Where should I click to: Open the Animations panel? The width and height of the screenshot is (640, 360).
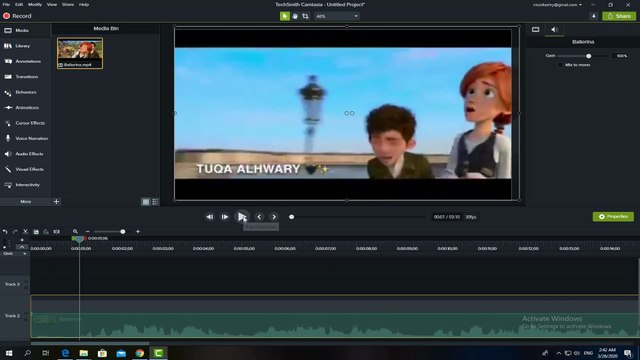click(x=22, y=108)
